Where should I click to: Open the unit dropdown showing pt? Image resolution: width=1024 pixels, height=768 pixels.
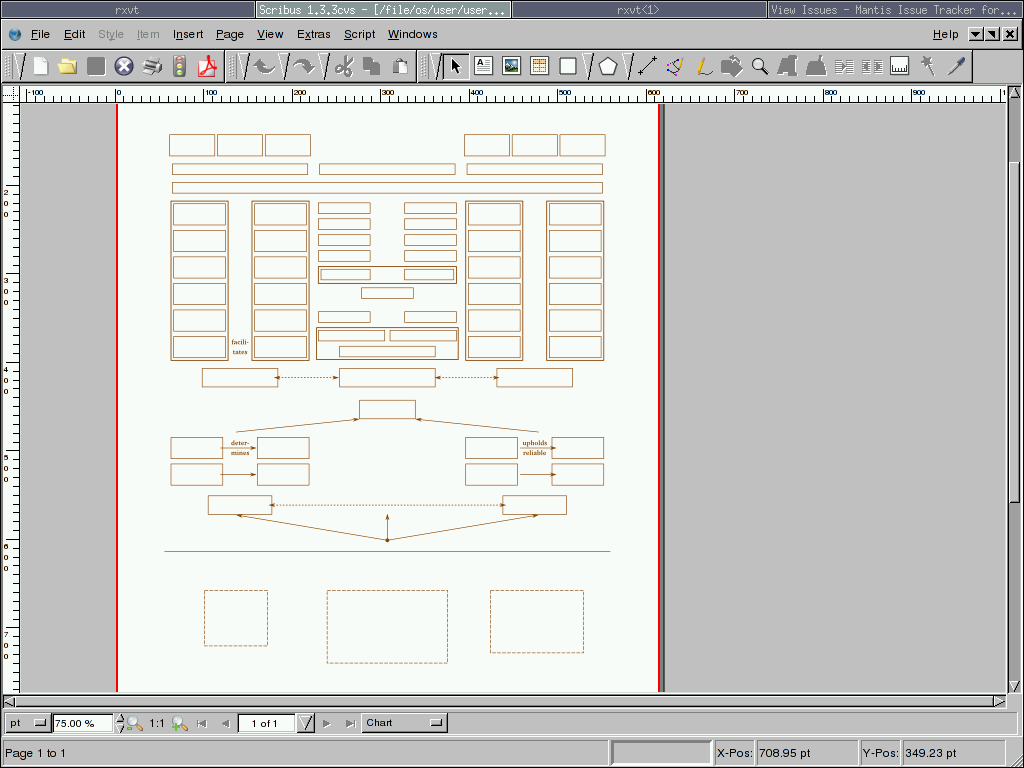[28, 723]
